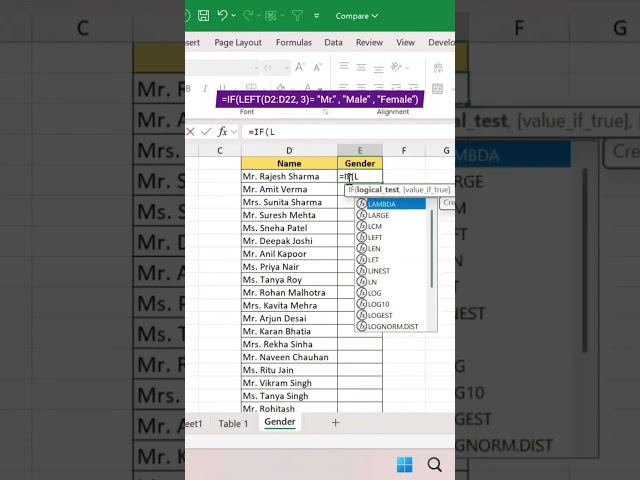Image resolution: width=640 pixels, height=480 pixels.
Task: Open the Undo history dropdown arrow
Action: click(233, 16)
